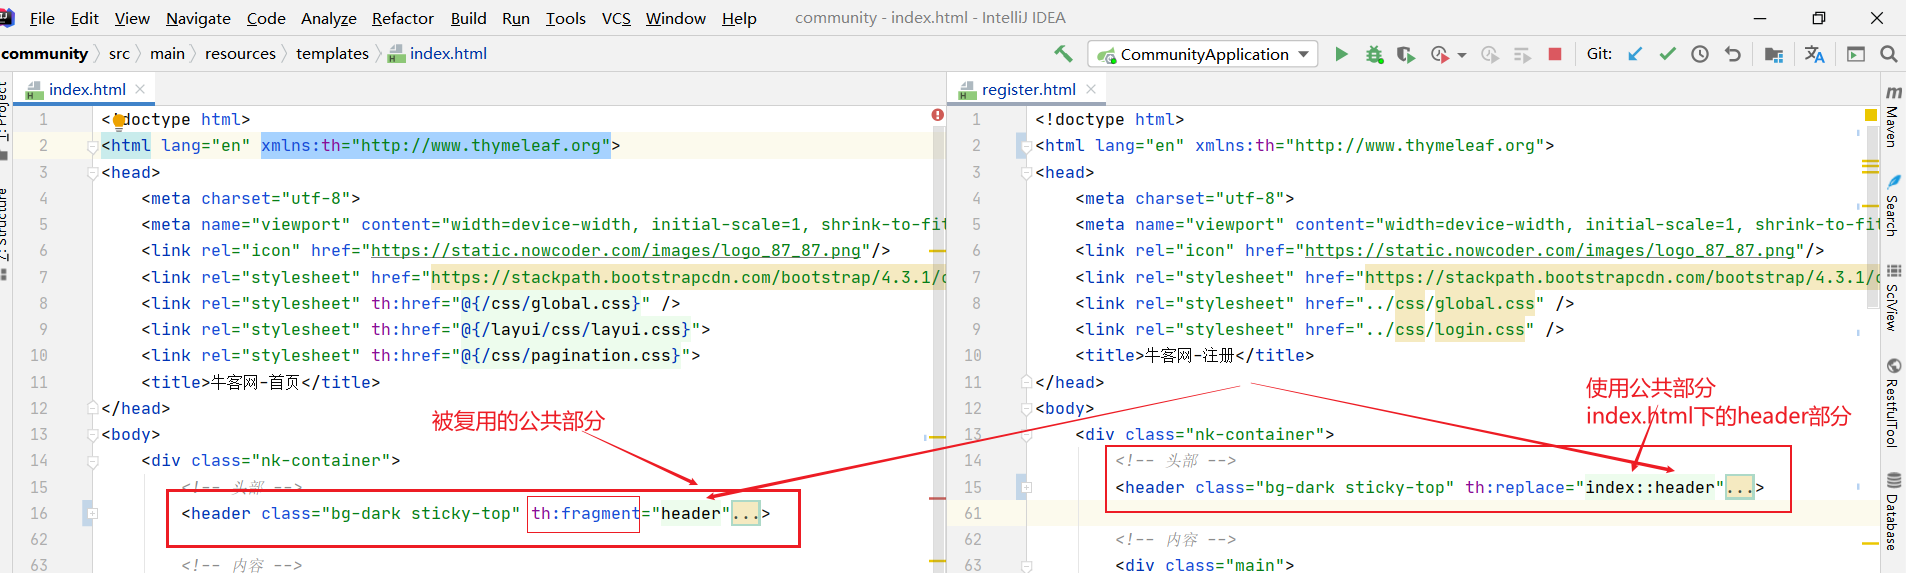Click line number 11 in index.html gutter
This screenshot has height=573, width=1906.
pos(39,383)
